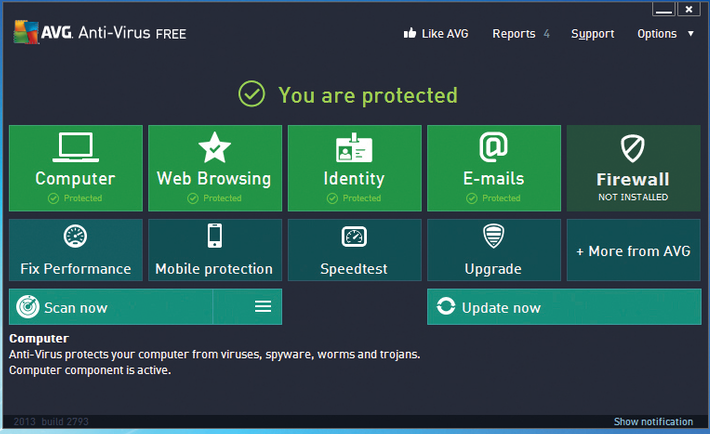The image size is (710, 434).
Task: Click the shield icon on Firewall tile
Action: pos(633,148)
